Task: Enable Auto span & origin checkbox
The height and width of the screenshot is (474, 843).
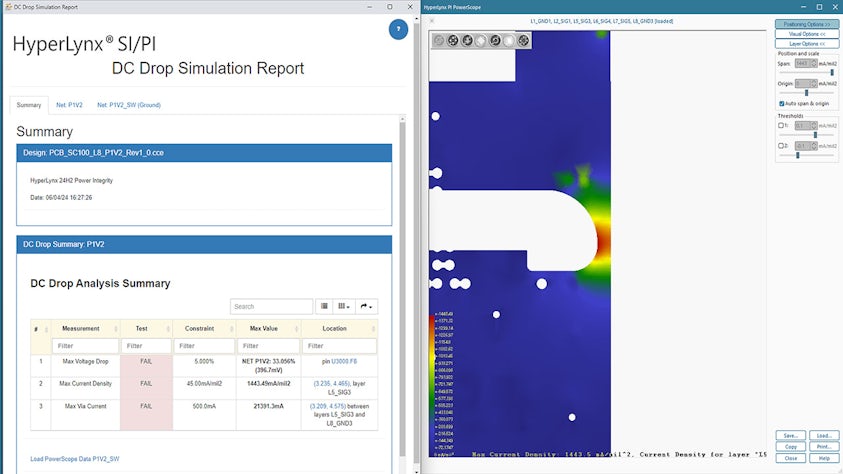Action: pyautogui.click(x=782, y=103)
